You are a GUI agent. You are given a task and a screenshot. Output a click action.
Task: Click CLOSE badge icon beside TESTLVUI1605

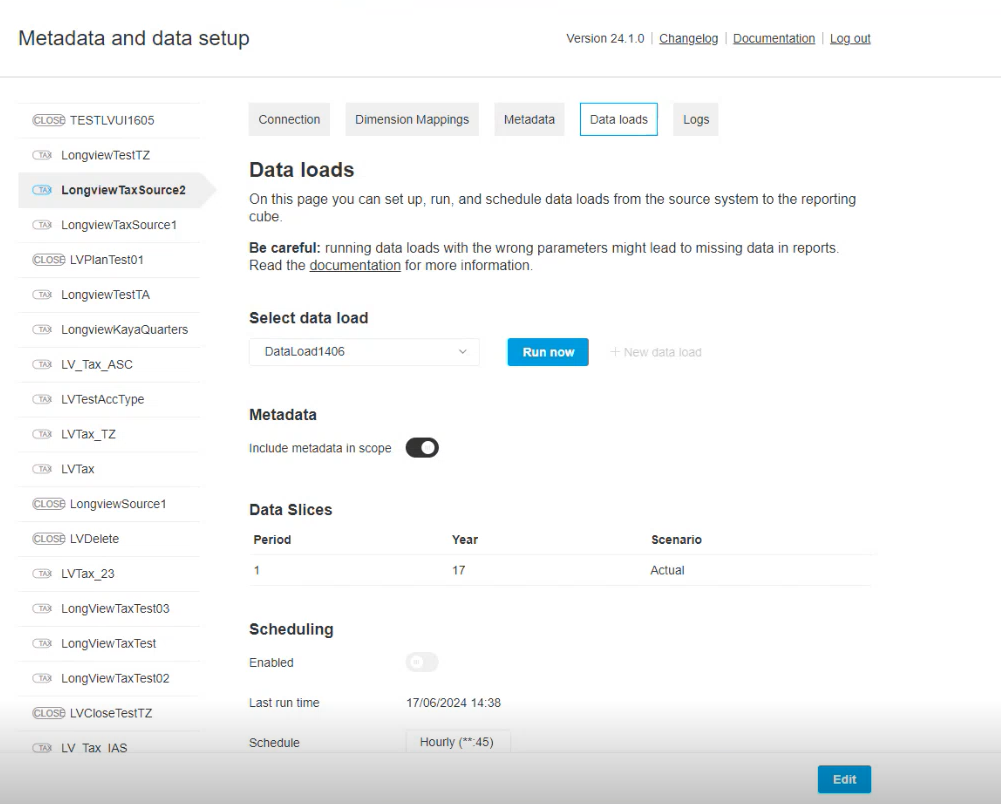(49, 120)
